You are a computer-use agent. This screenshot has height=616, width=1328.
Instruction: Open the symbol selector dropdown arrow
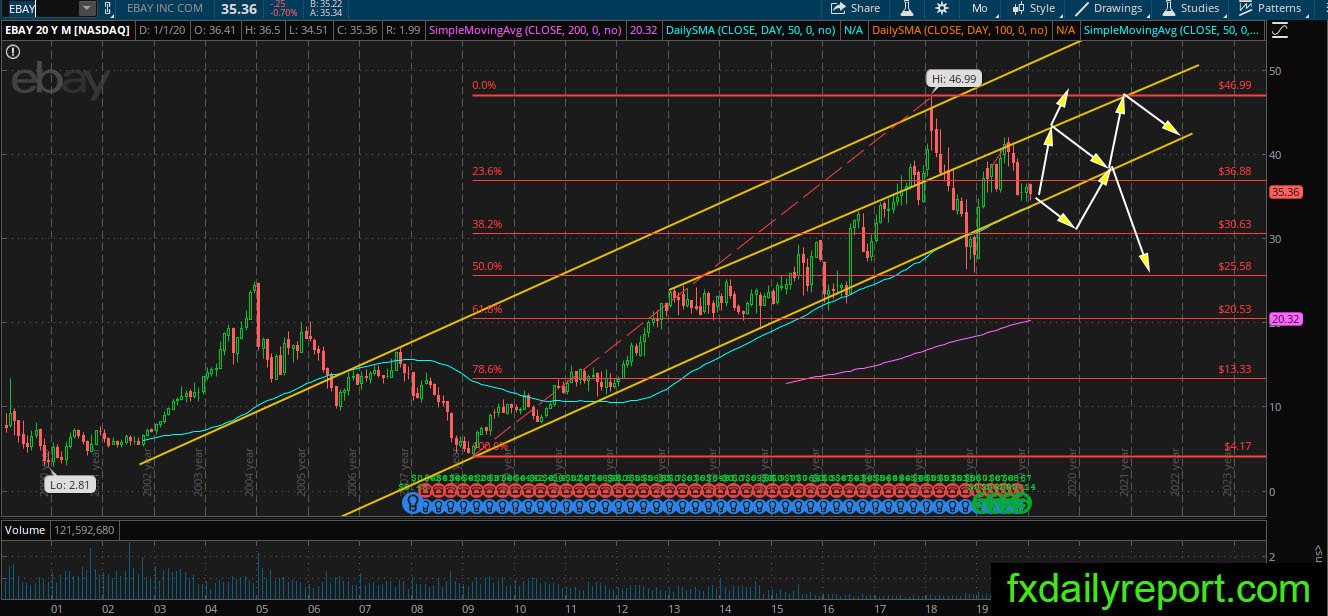[x=87, y=8]
